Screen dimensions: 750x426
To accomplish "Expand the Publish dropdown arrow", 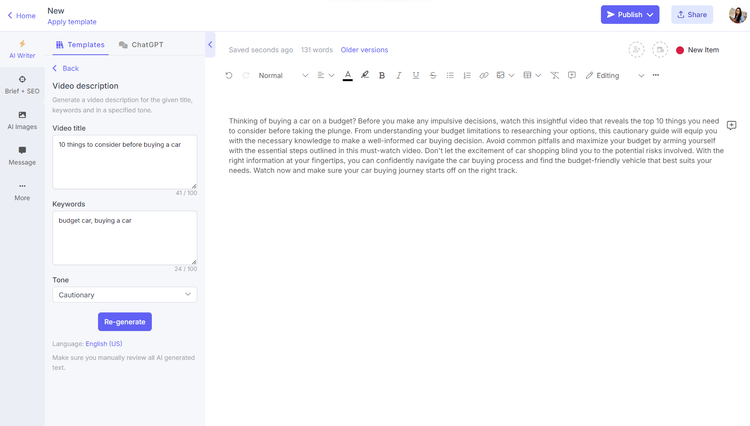I will (x=650, y=14).
